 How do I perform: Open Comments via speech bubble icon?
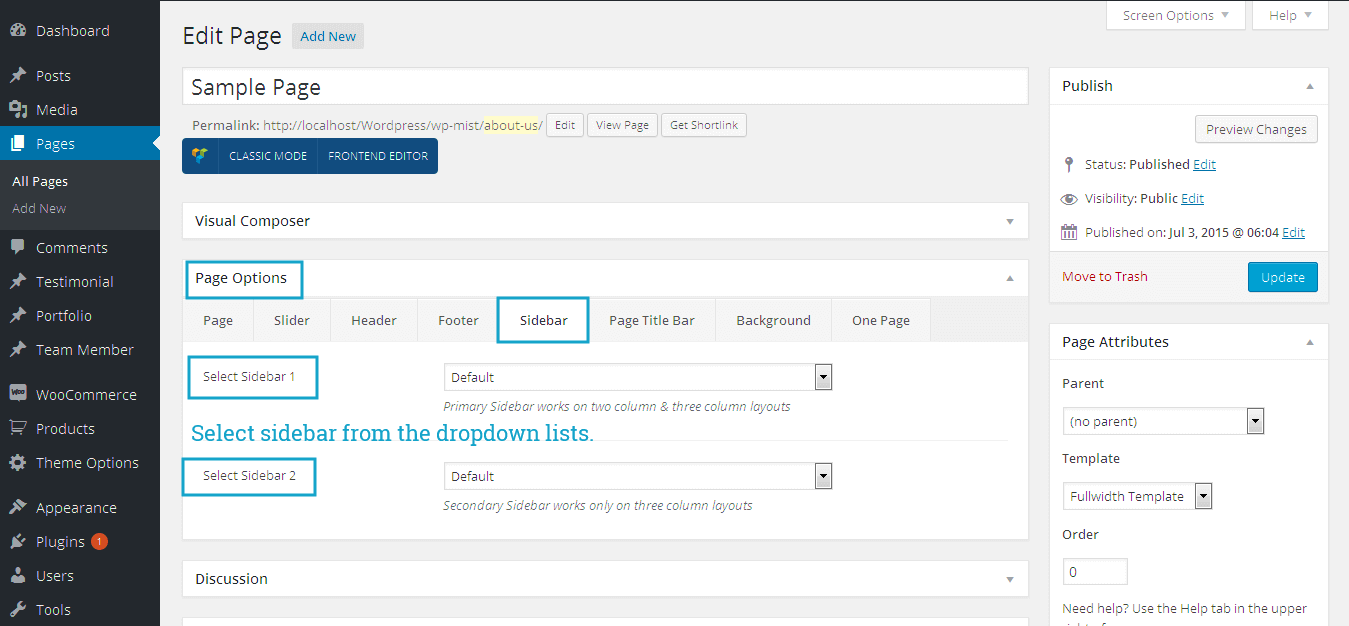click(18, 248)
